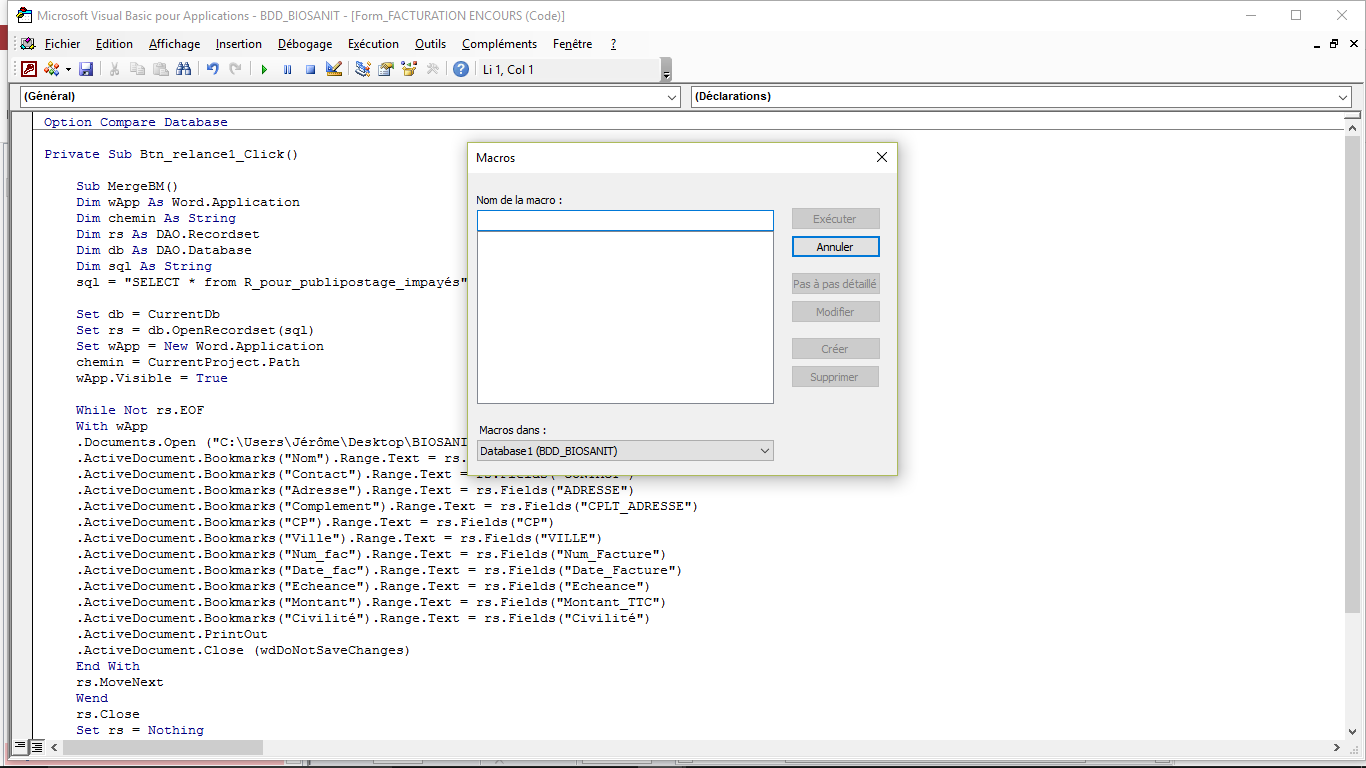Click the "Set db = CurrentDb" line
1366x768 pixels.
[x=148, y=314]
